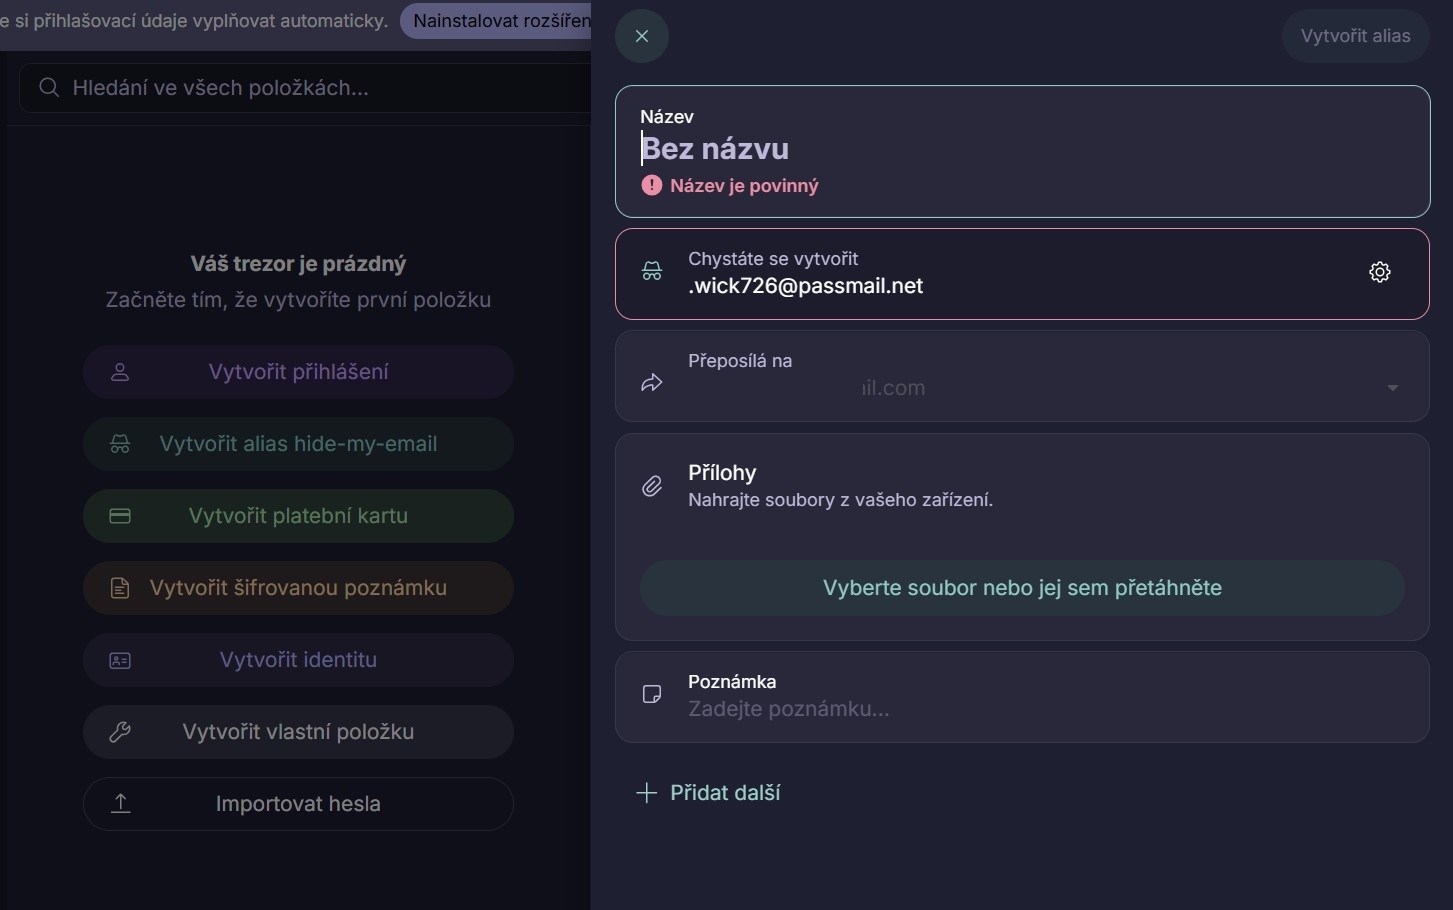Click the plus icon beside Přidat další
The height and width of the screenshot is (910, 1453).
coord(647,793)
